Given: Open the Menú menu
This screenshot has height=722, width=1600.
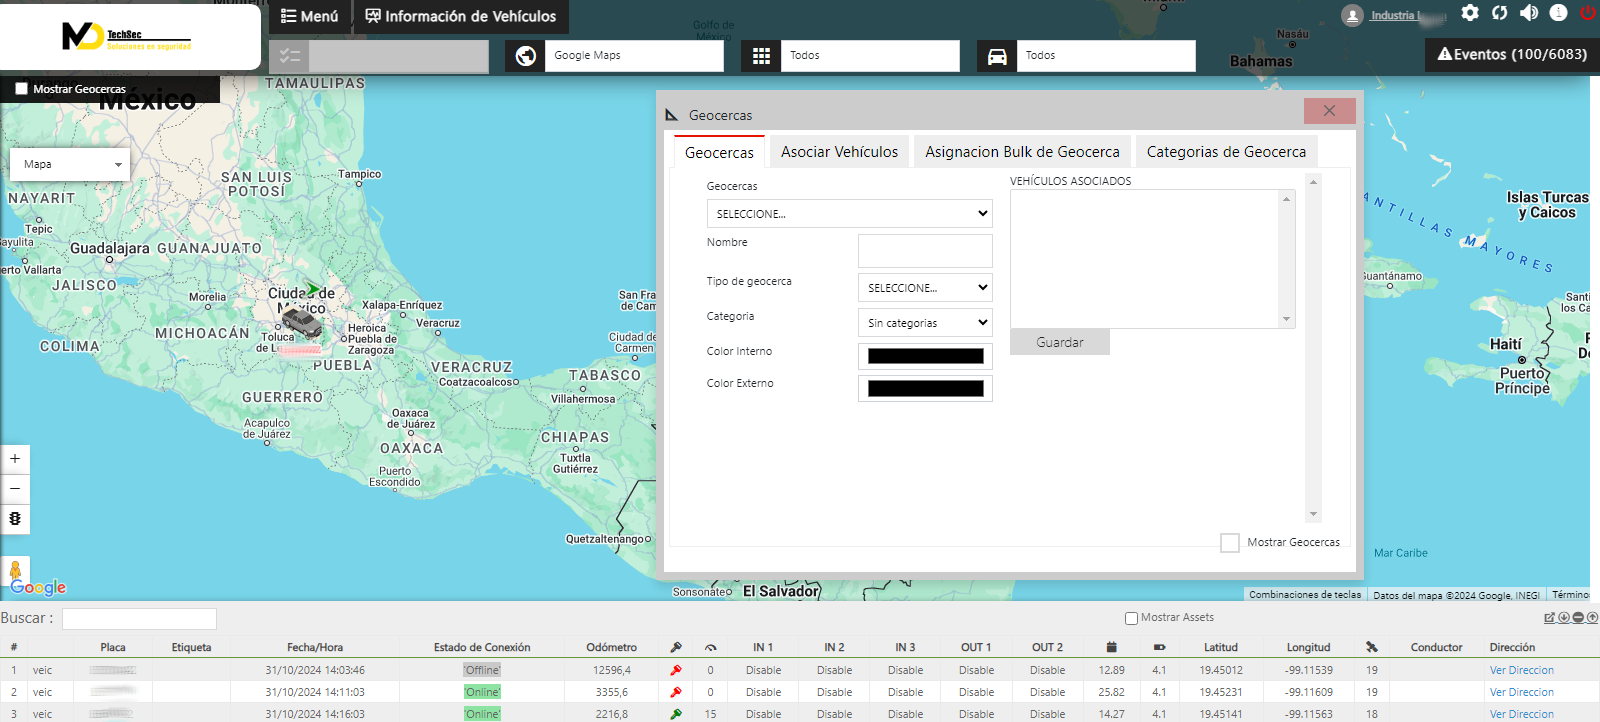Looking at the screenshot, I should point(309,16).
